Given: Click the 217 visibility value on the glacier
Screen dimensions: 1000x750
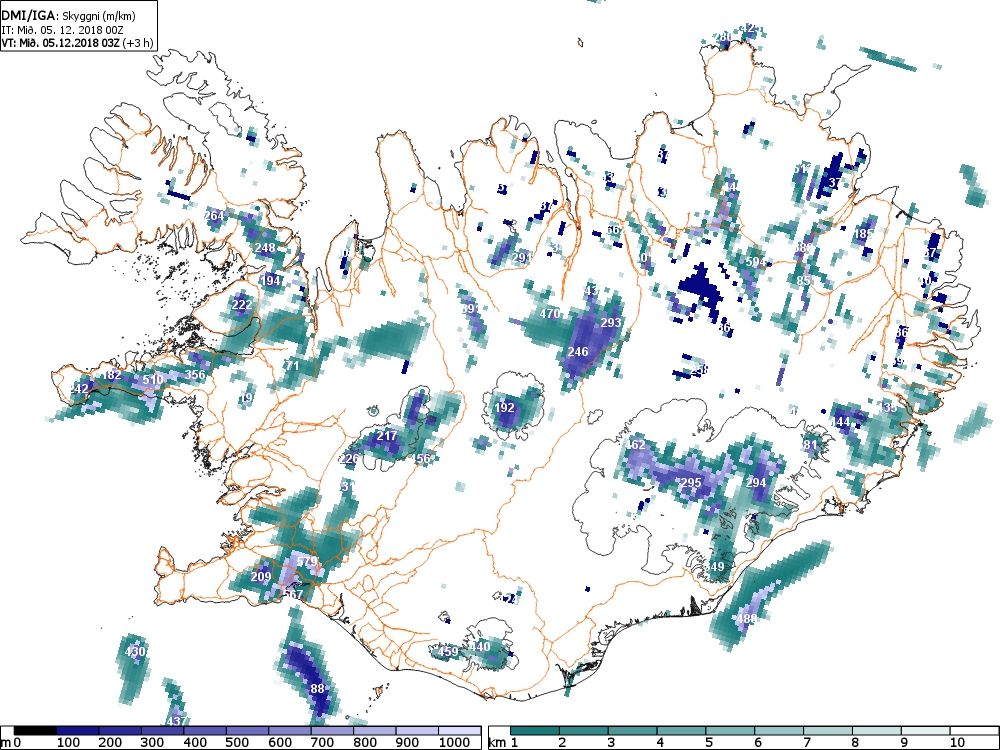Looking at the screenshot, I should pyautogui.click(x=387, y=436).
